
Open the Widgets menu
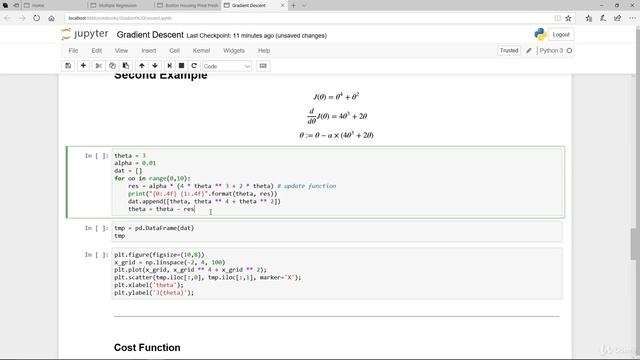point(234,51)
